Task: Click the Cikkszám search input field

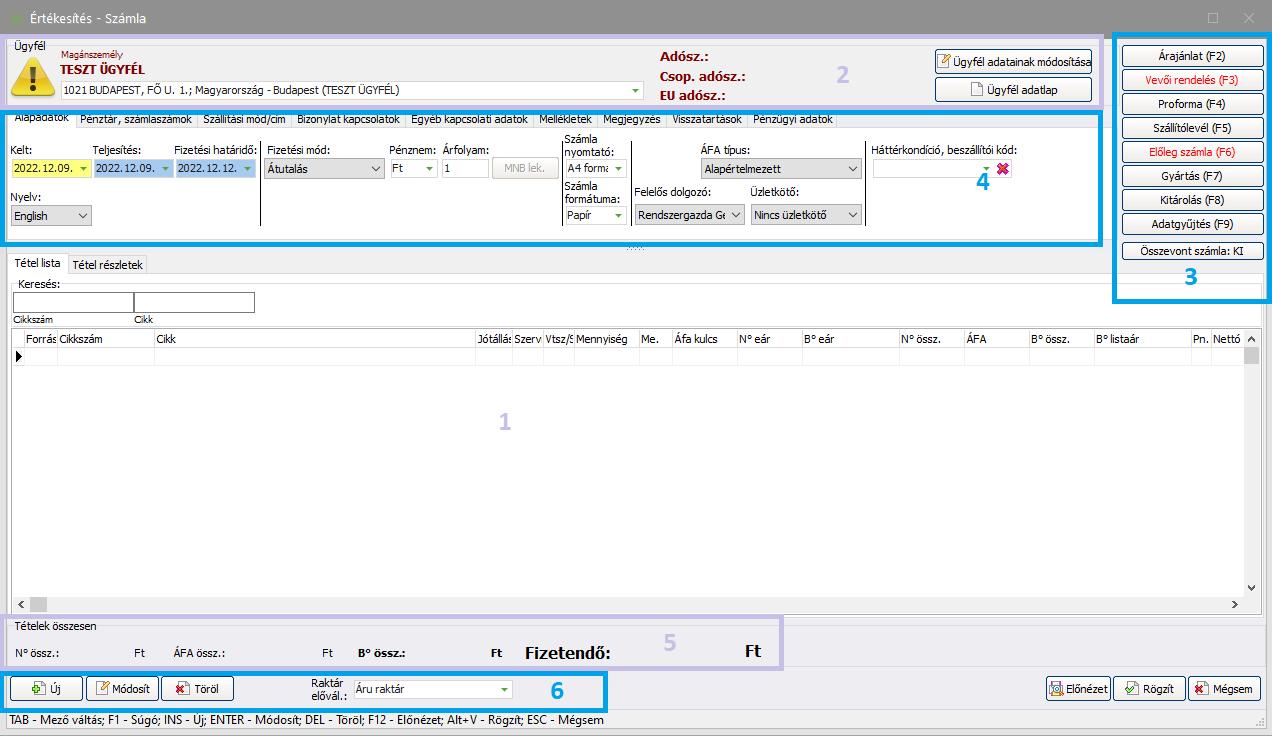Action: point(73,302)
